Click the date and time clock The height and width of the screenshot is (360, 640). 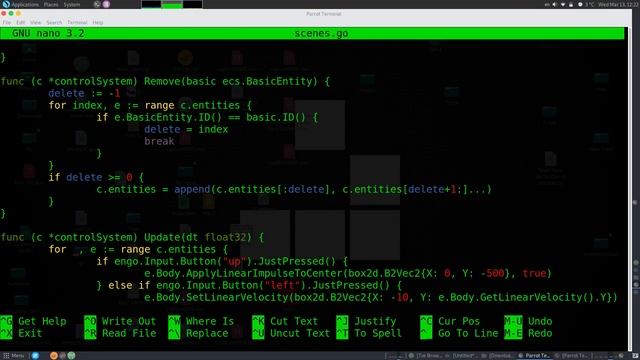pyautogui.click(x=618, y=4)
